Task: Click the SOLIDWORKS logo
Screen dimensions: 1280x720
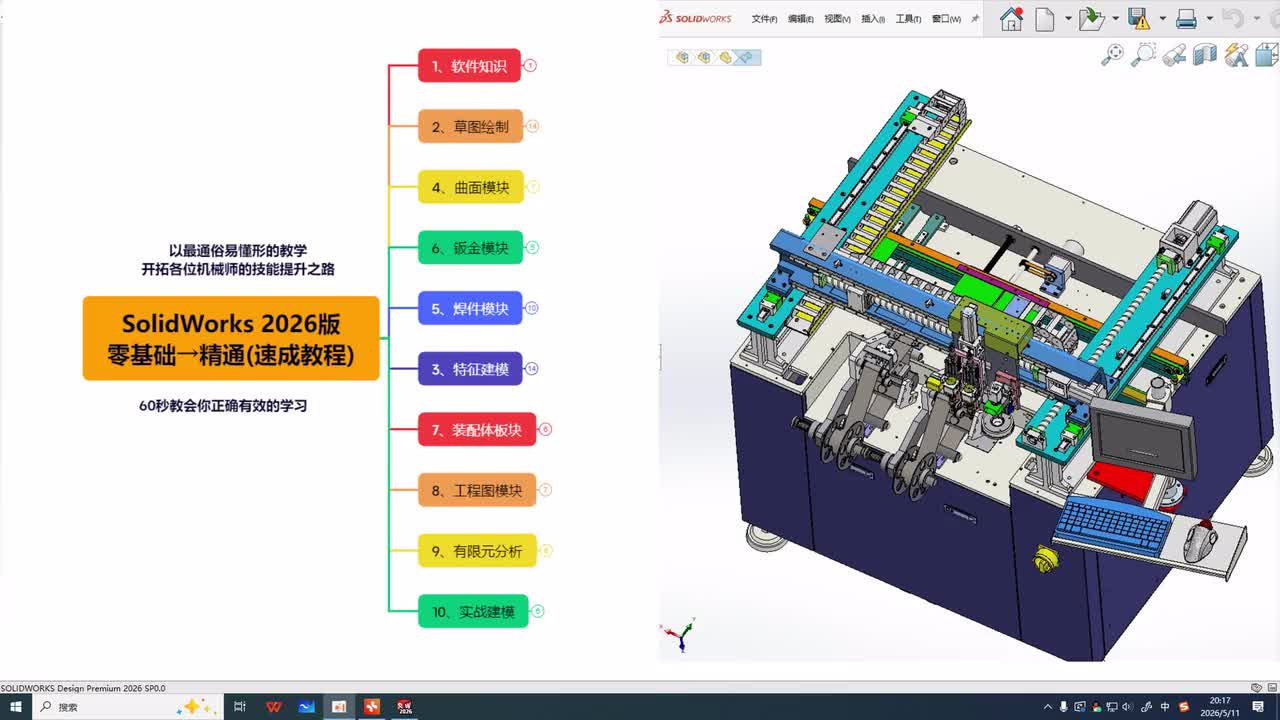Action: pyautogui.click(x=696, y=18)
